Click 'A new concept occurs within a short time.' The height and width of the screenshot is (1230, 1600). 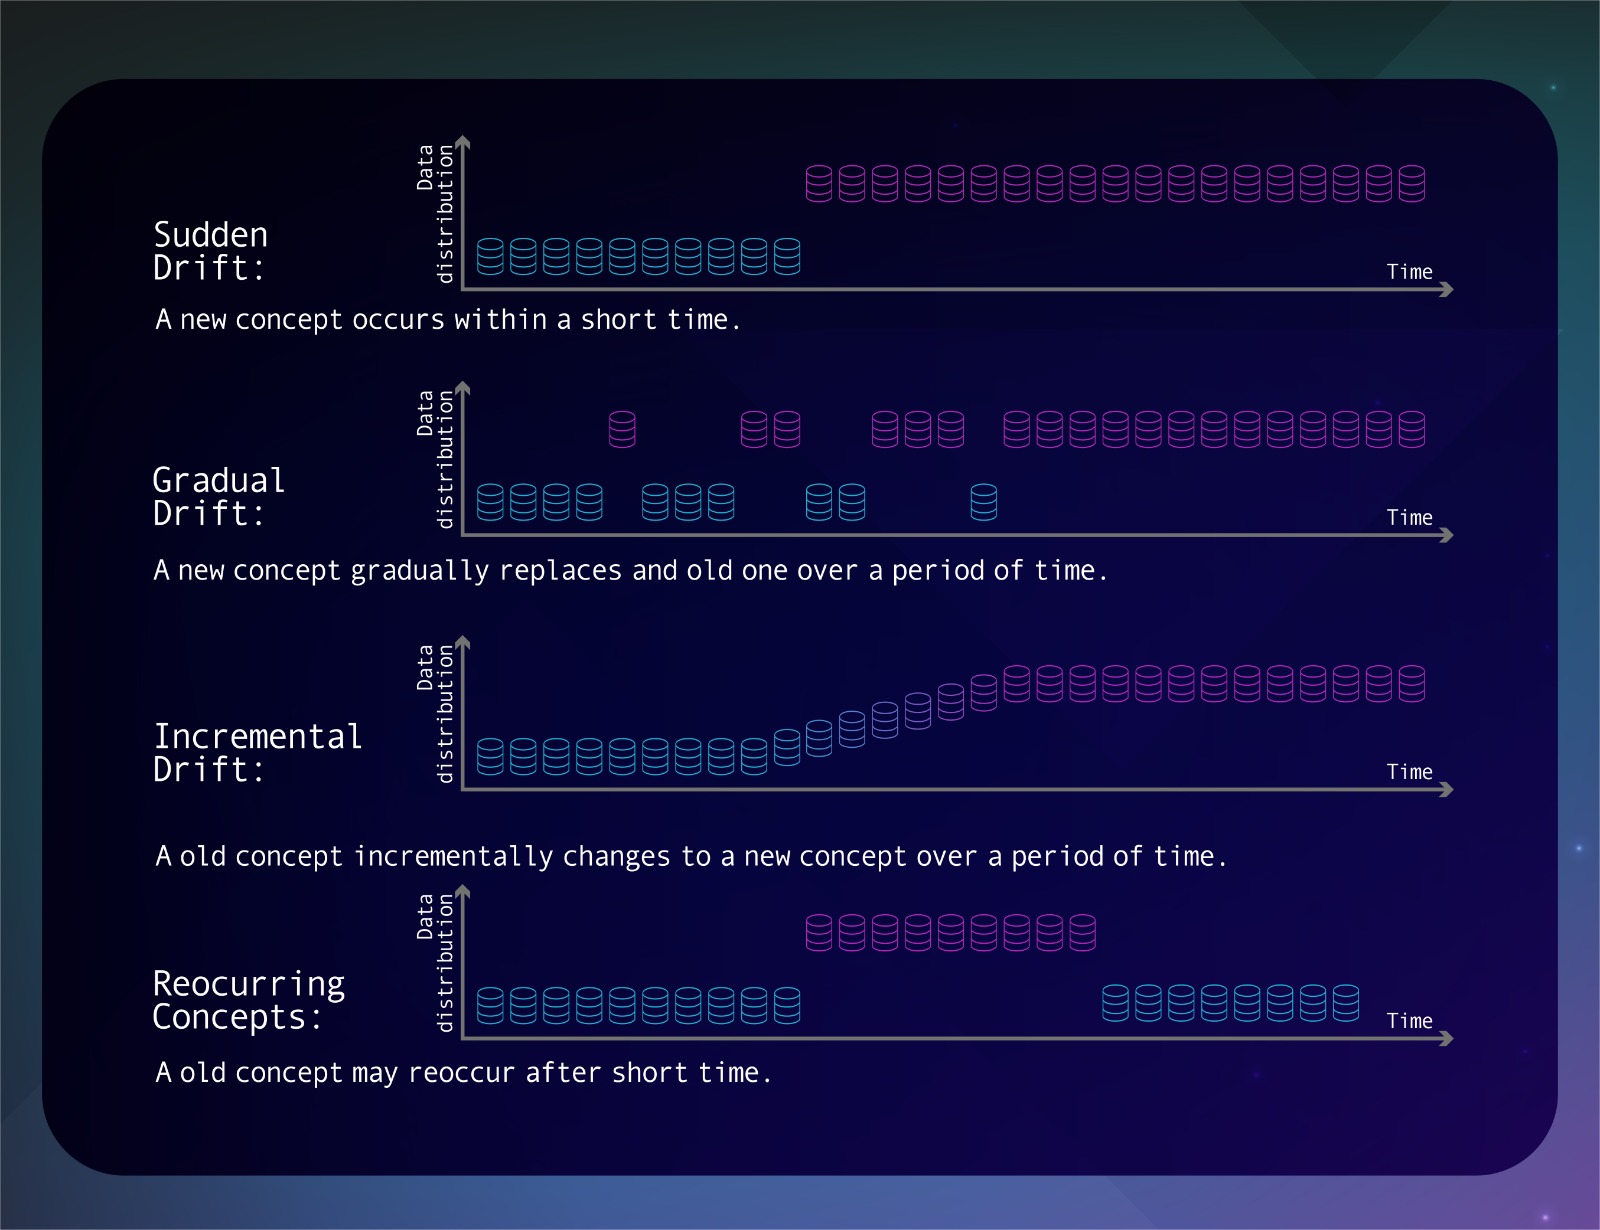click(447, 320)
